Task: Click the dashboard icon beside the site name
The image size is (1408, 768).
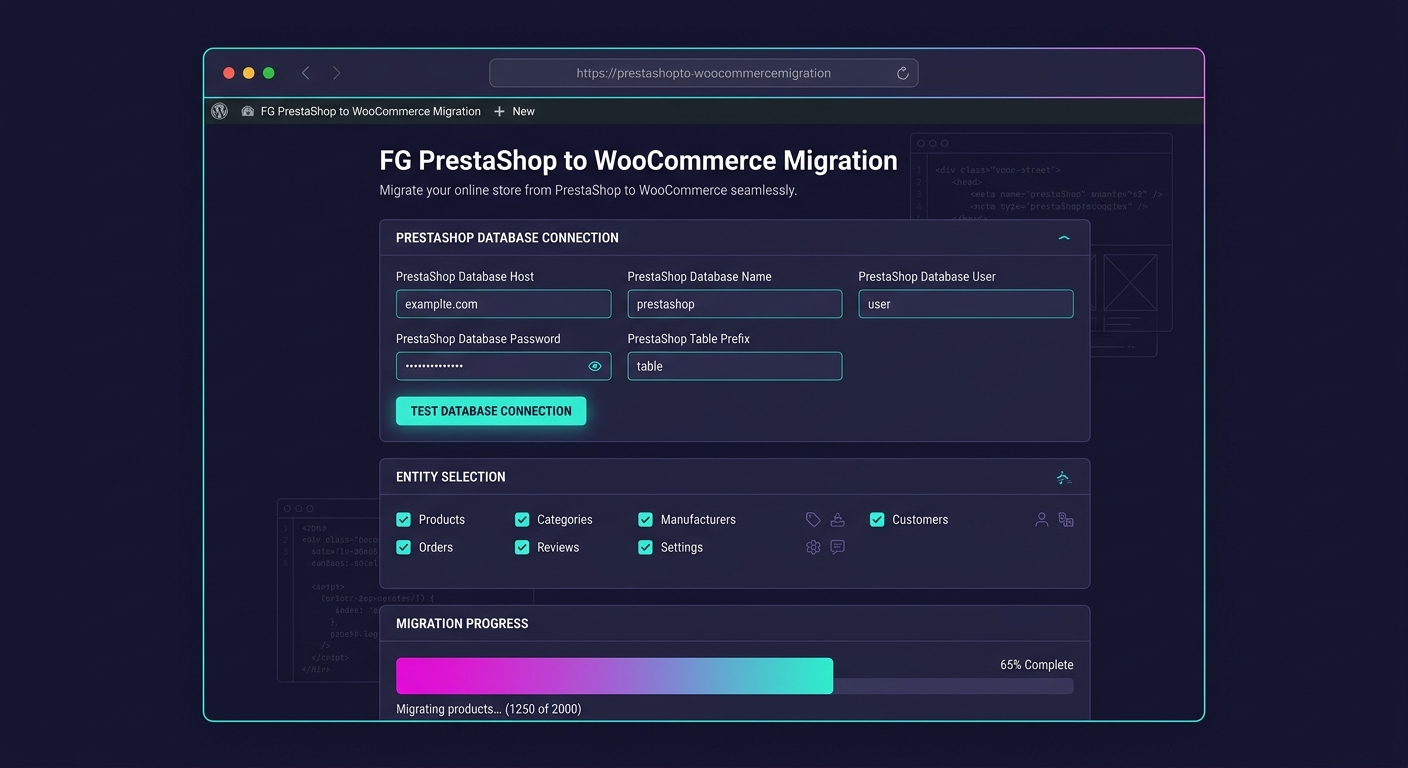Action: click(248, 112)
